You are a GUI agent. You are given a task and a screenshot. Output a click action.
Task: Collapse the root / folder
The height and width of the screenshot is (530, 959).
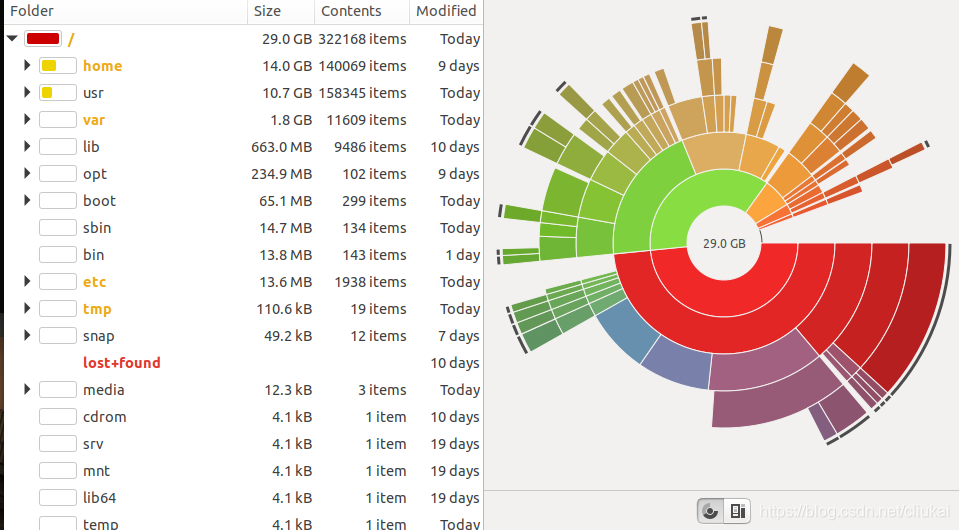pos(12,39)
